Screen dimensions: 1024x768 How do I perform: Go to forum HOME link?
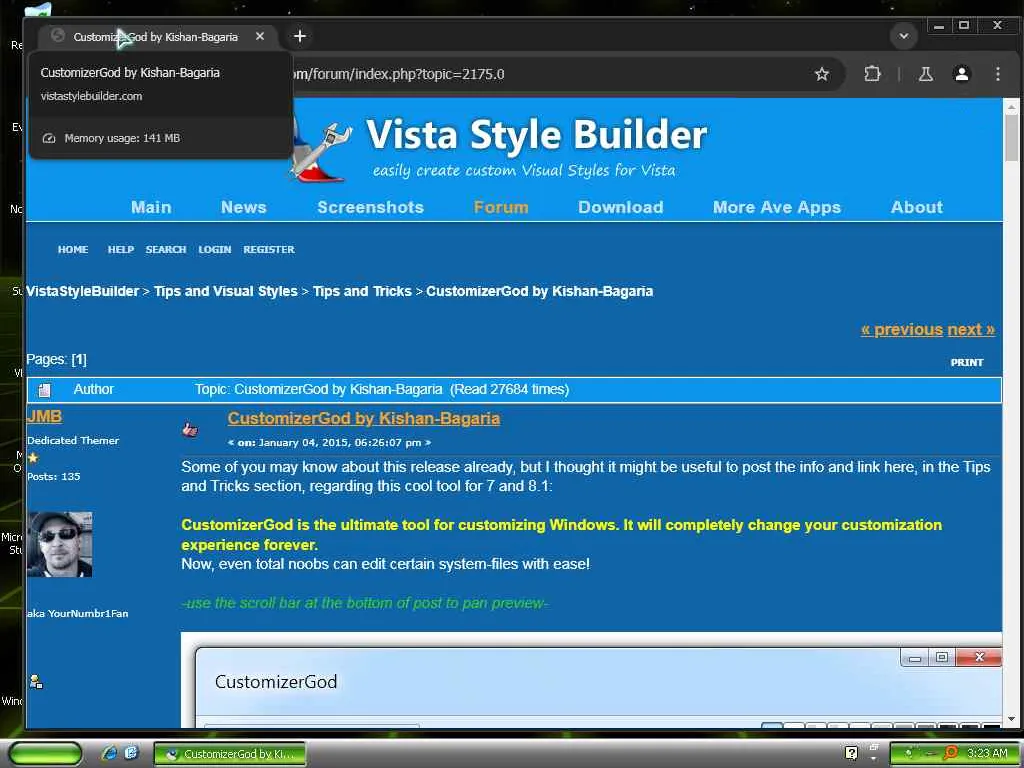72,249
